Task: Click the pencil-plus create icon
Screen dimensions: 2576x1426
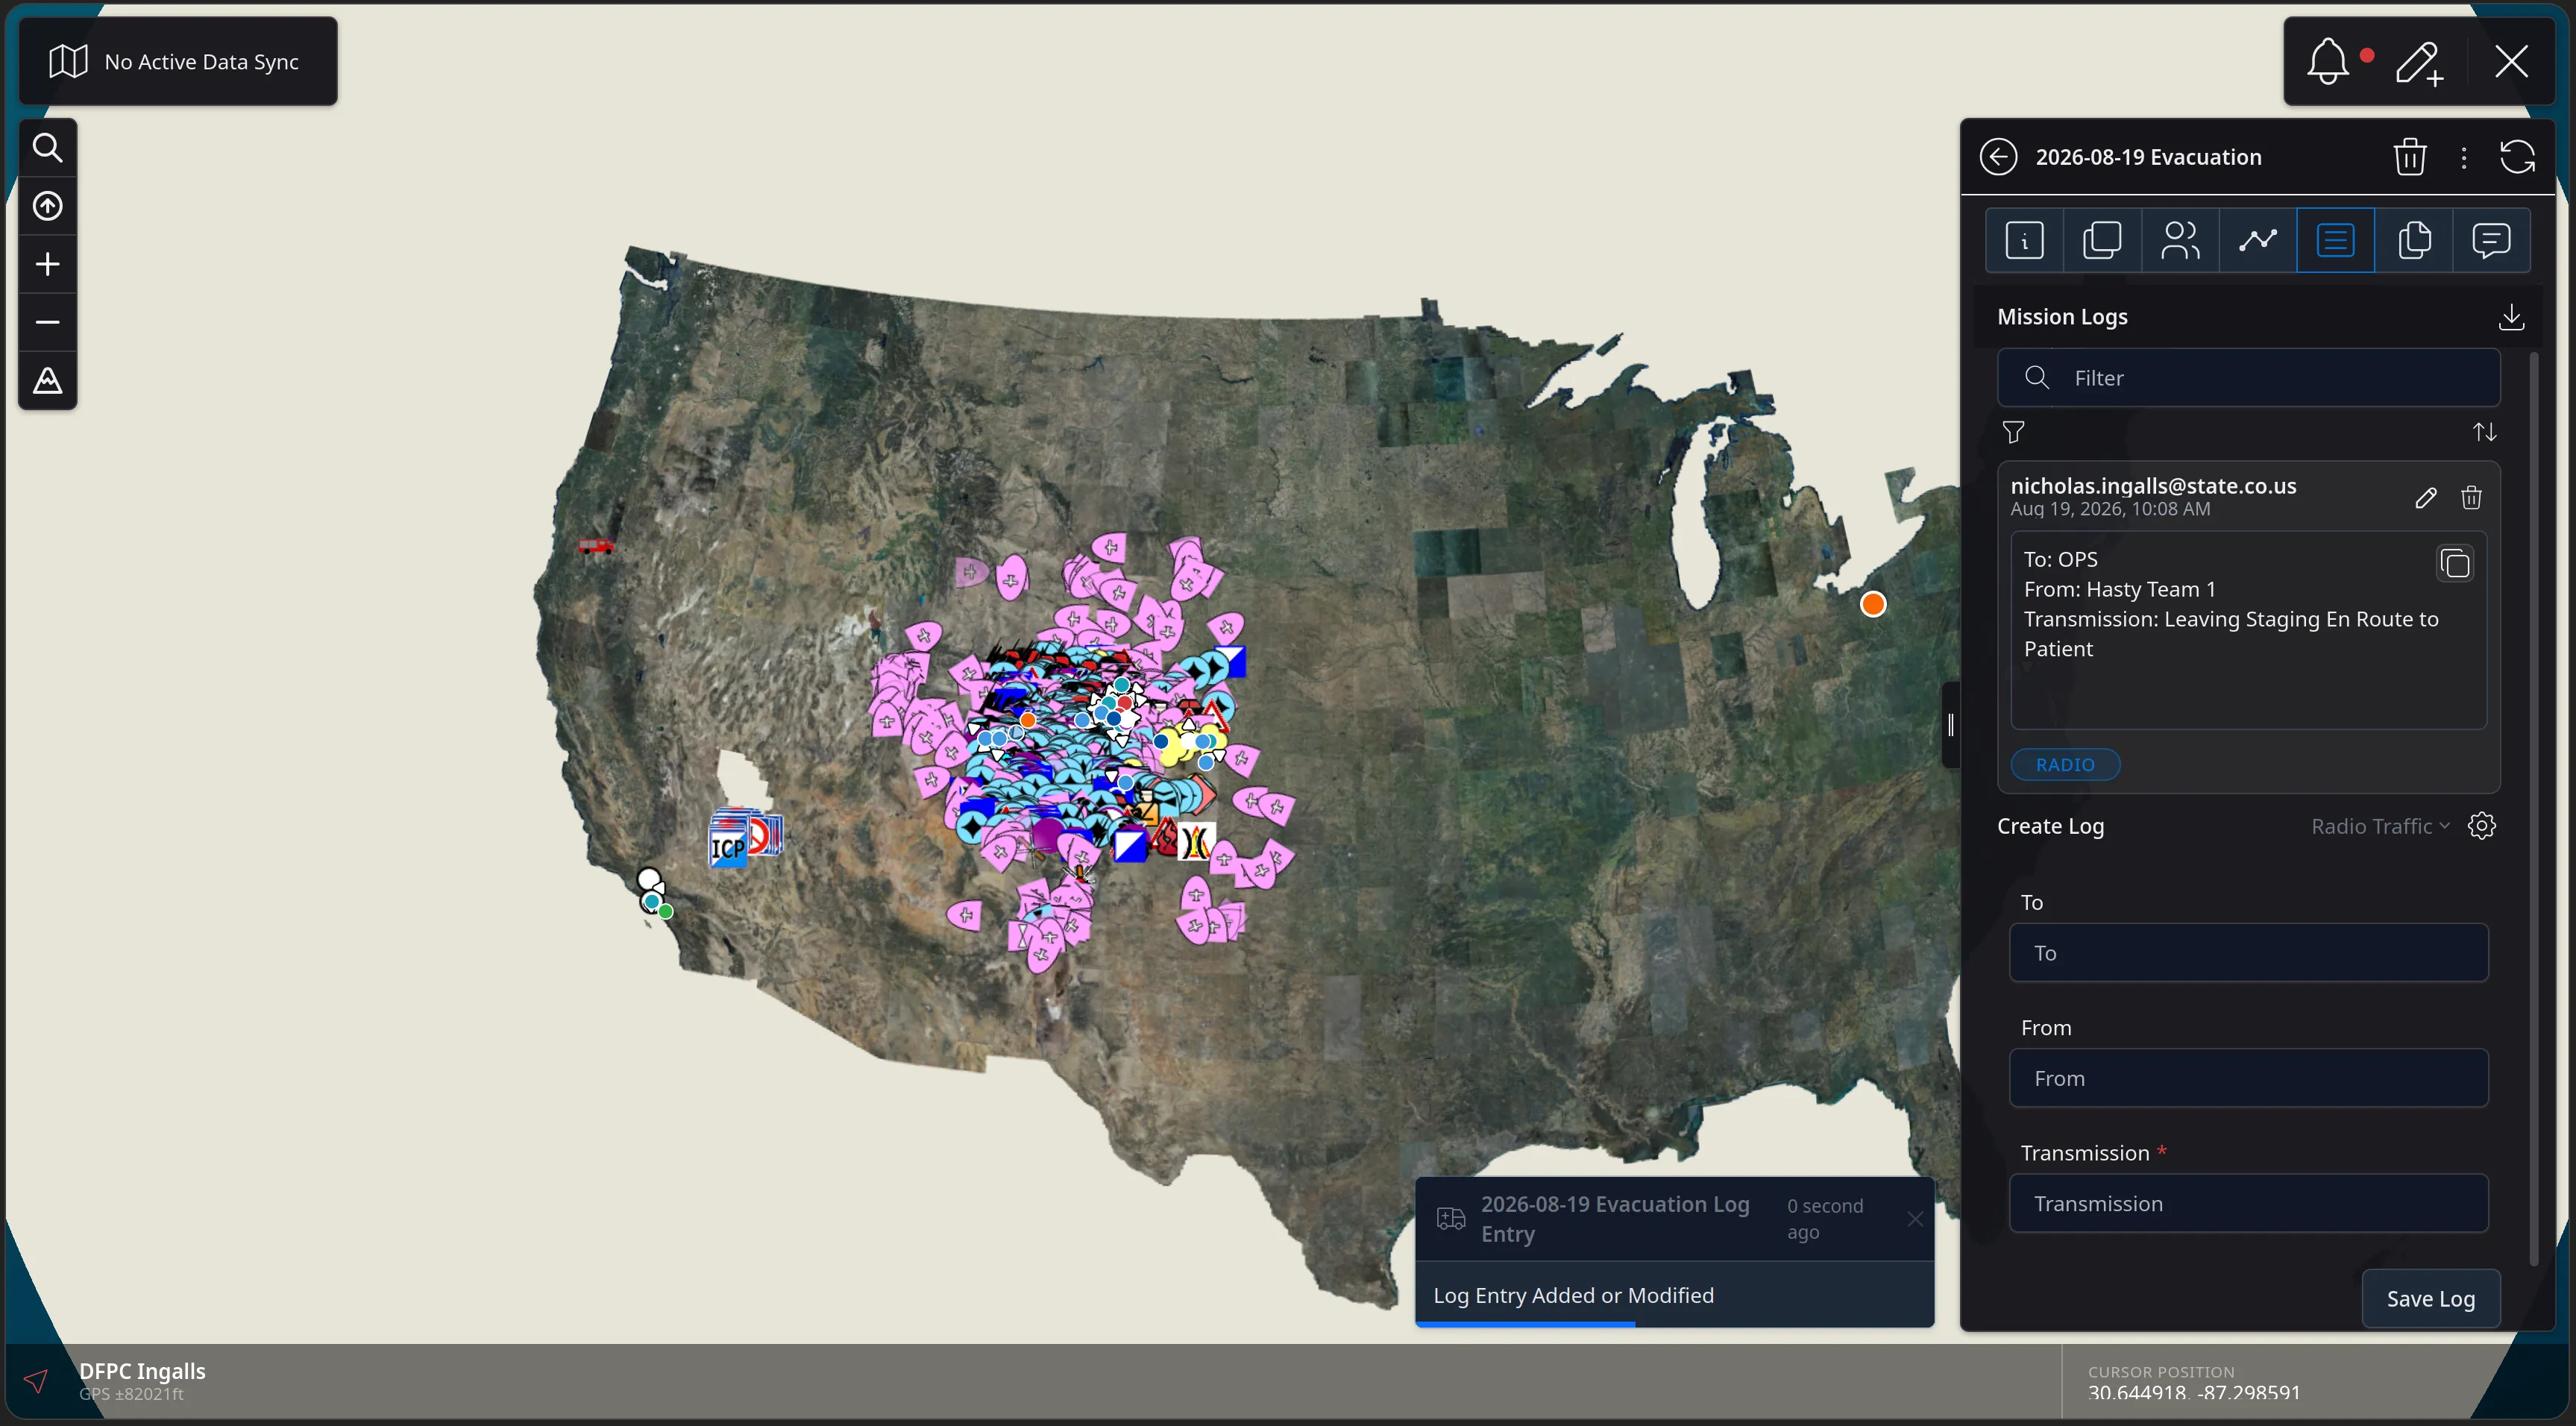Action: pyautogui.click(x=2419, y=62)
